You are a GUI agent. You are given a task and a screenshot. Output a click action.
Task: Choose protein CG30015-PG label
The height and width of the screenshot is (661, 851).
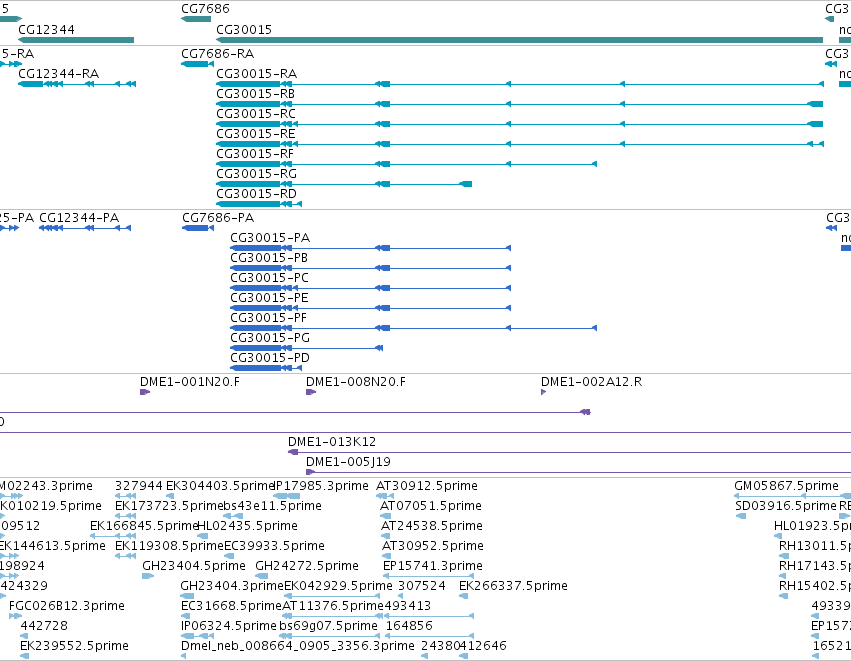(x=270, y=338)
